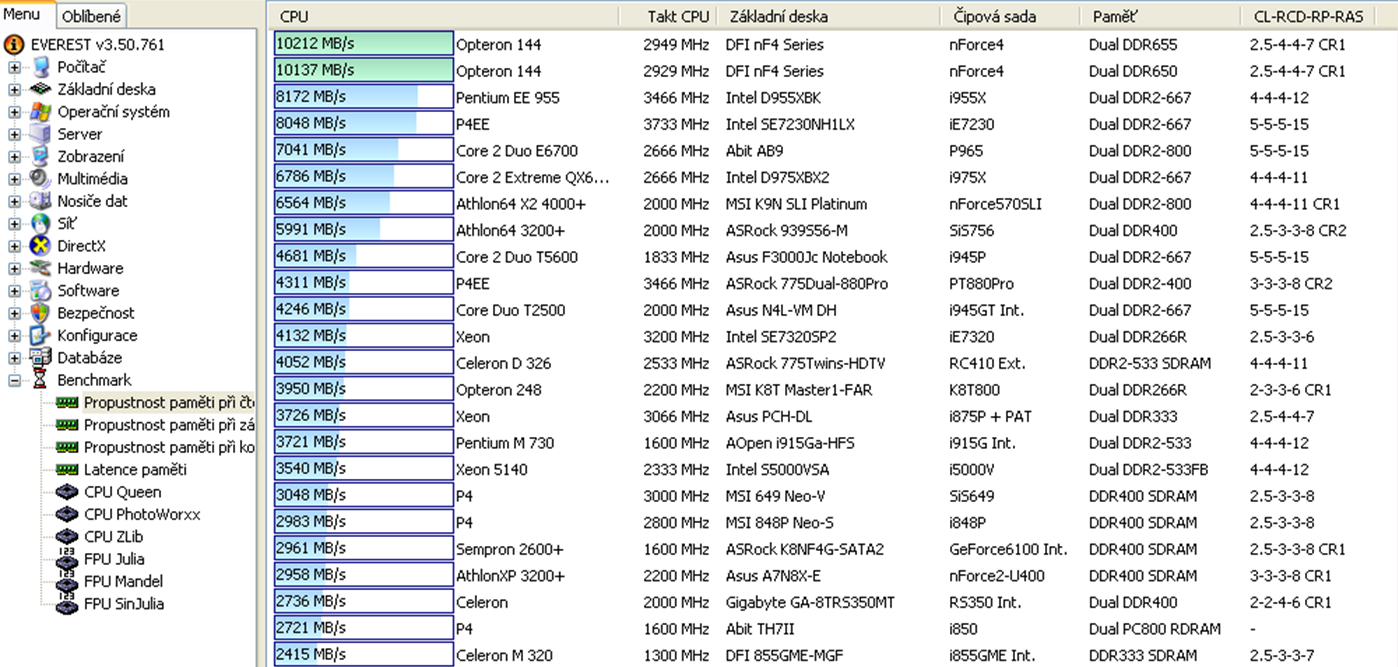1398x667 pixels.
Task: Click the chip icon beside CPU ZLib
Action: 67,536
